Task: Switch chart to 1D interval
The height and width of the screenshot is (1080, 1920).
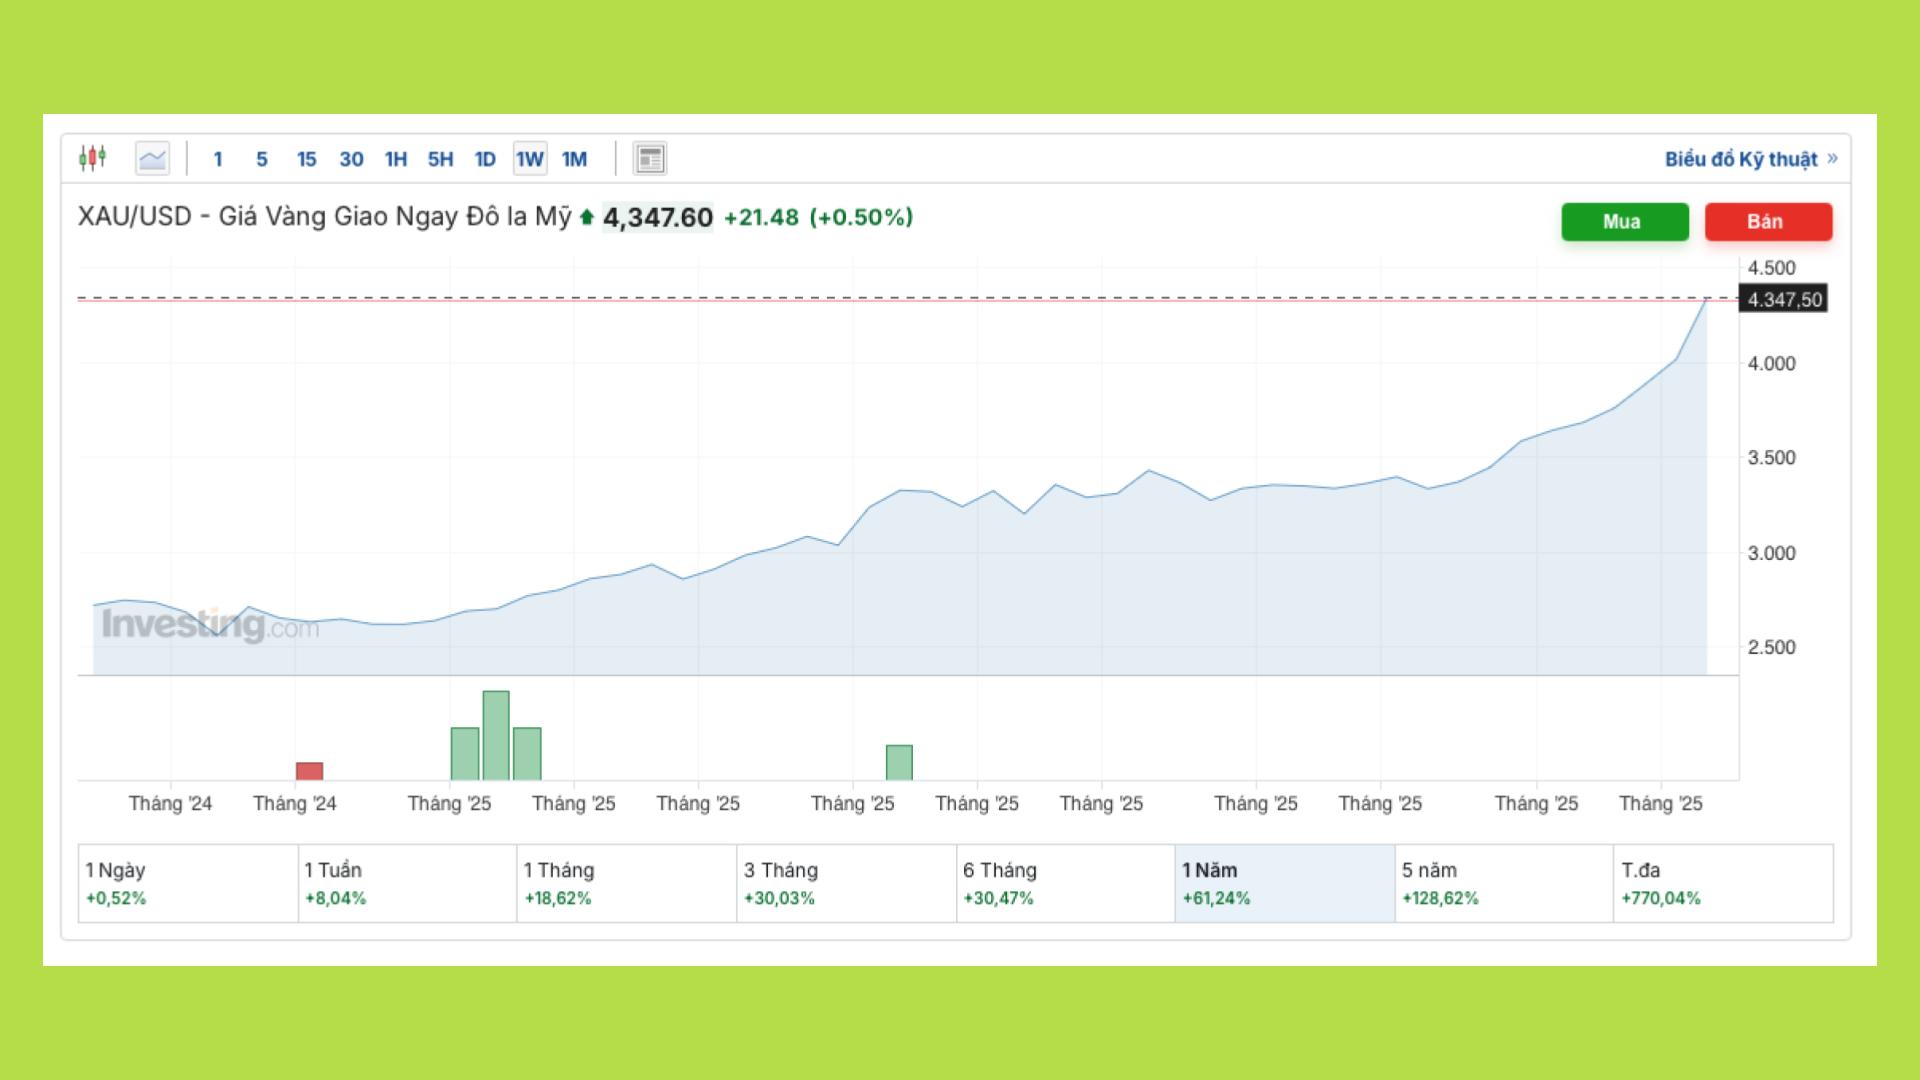Action: pyautogui.click(x=485, y=159)
